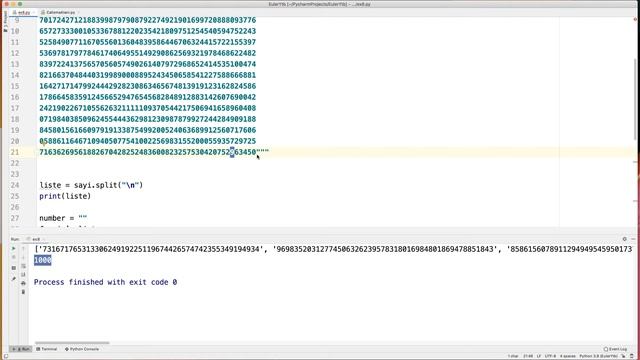Click the cursor position in status bar
Image resolution: width=640 pixels, height=360 pixels.
pyautogui.click(x=528, y=356)
